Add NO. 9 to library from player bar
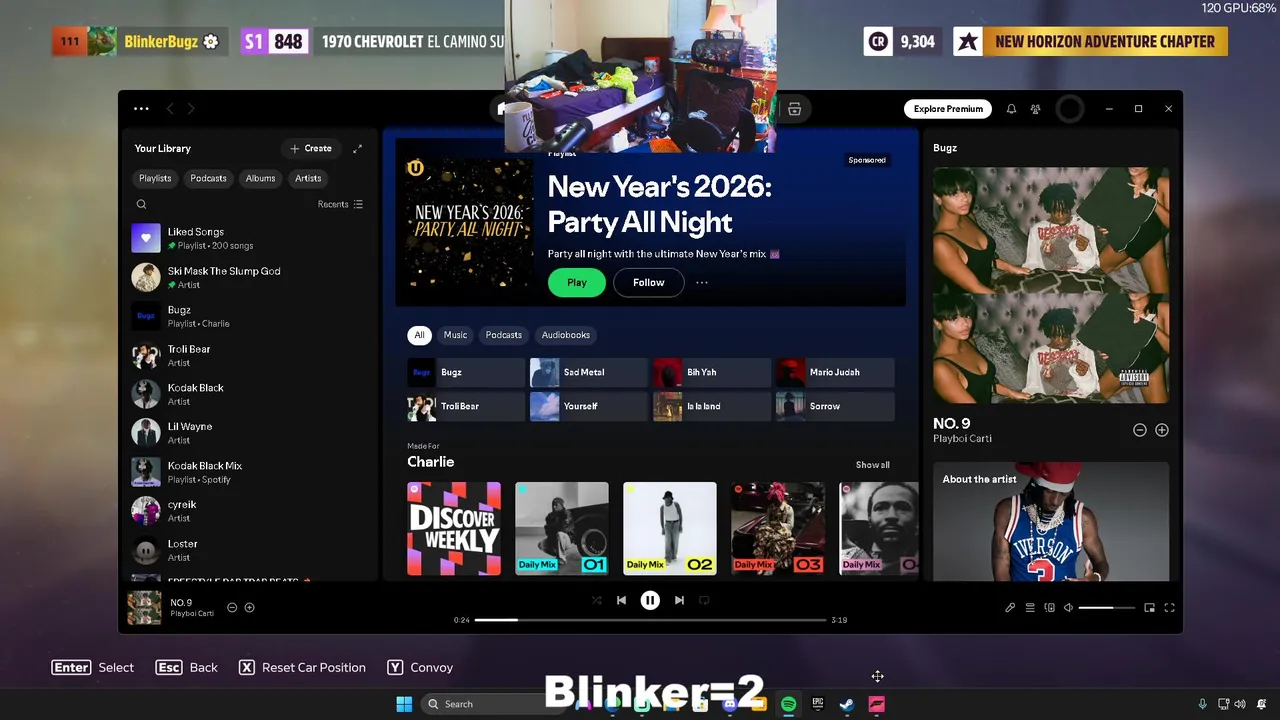Image resolution: width=1280 pixels, height=720 pixels. click(x=249, y=607)
